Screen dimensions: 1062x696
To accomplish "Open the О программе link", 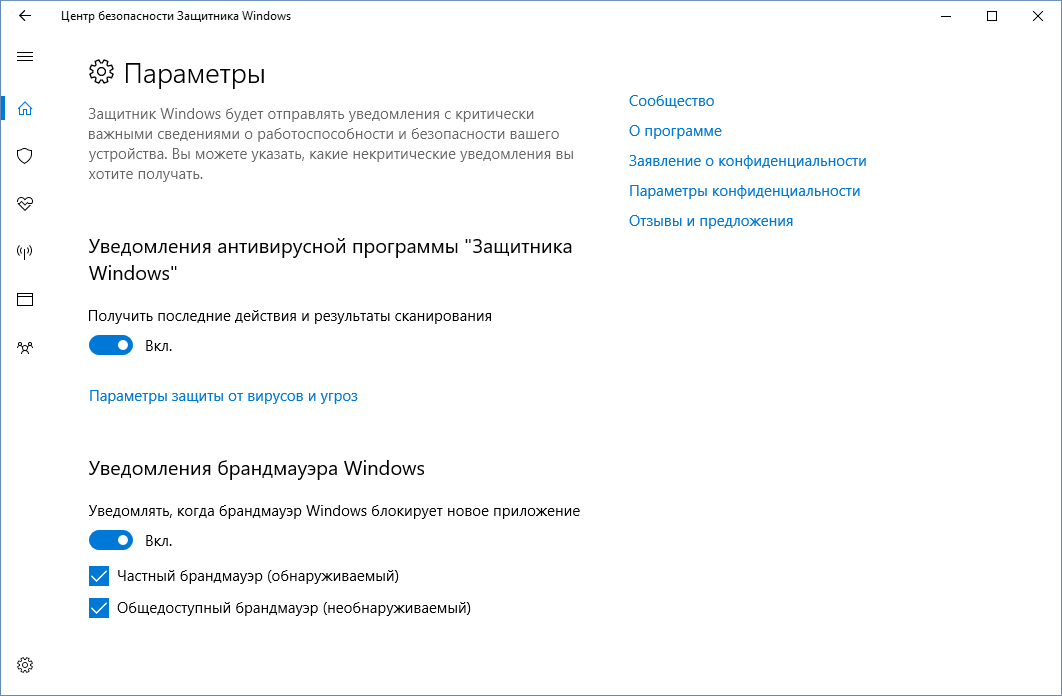I will [675, 131].
